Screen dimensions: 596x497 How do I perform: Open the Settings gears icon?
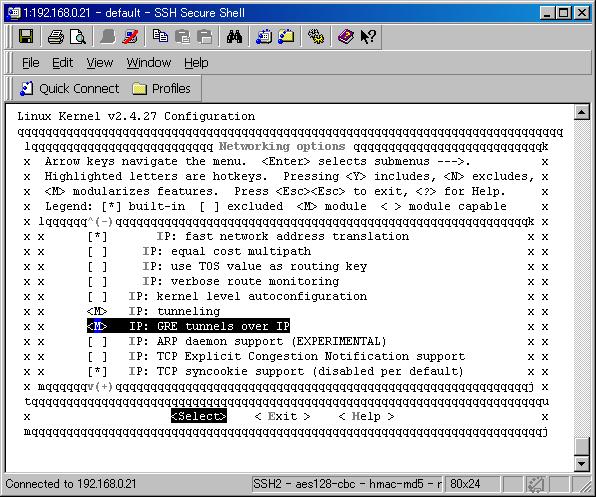point(316,37)
